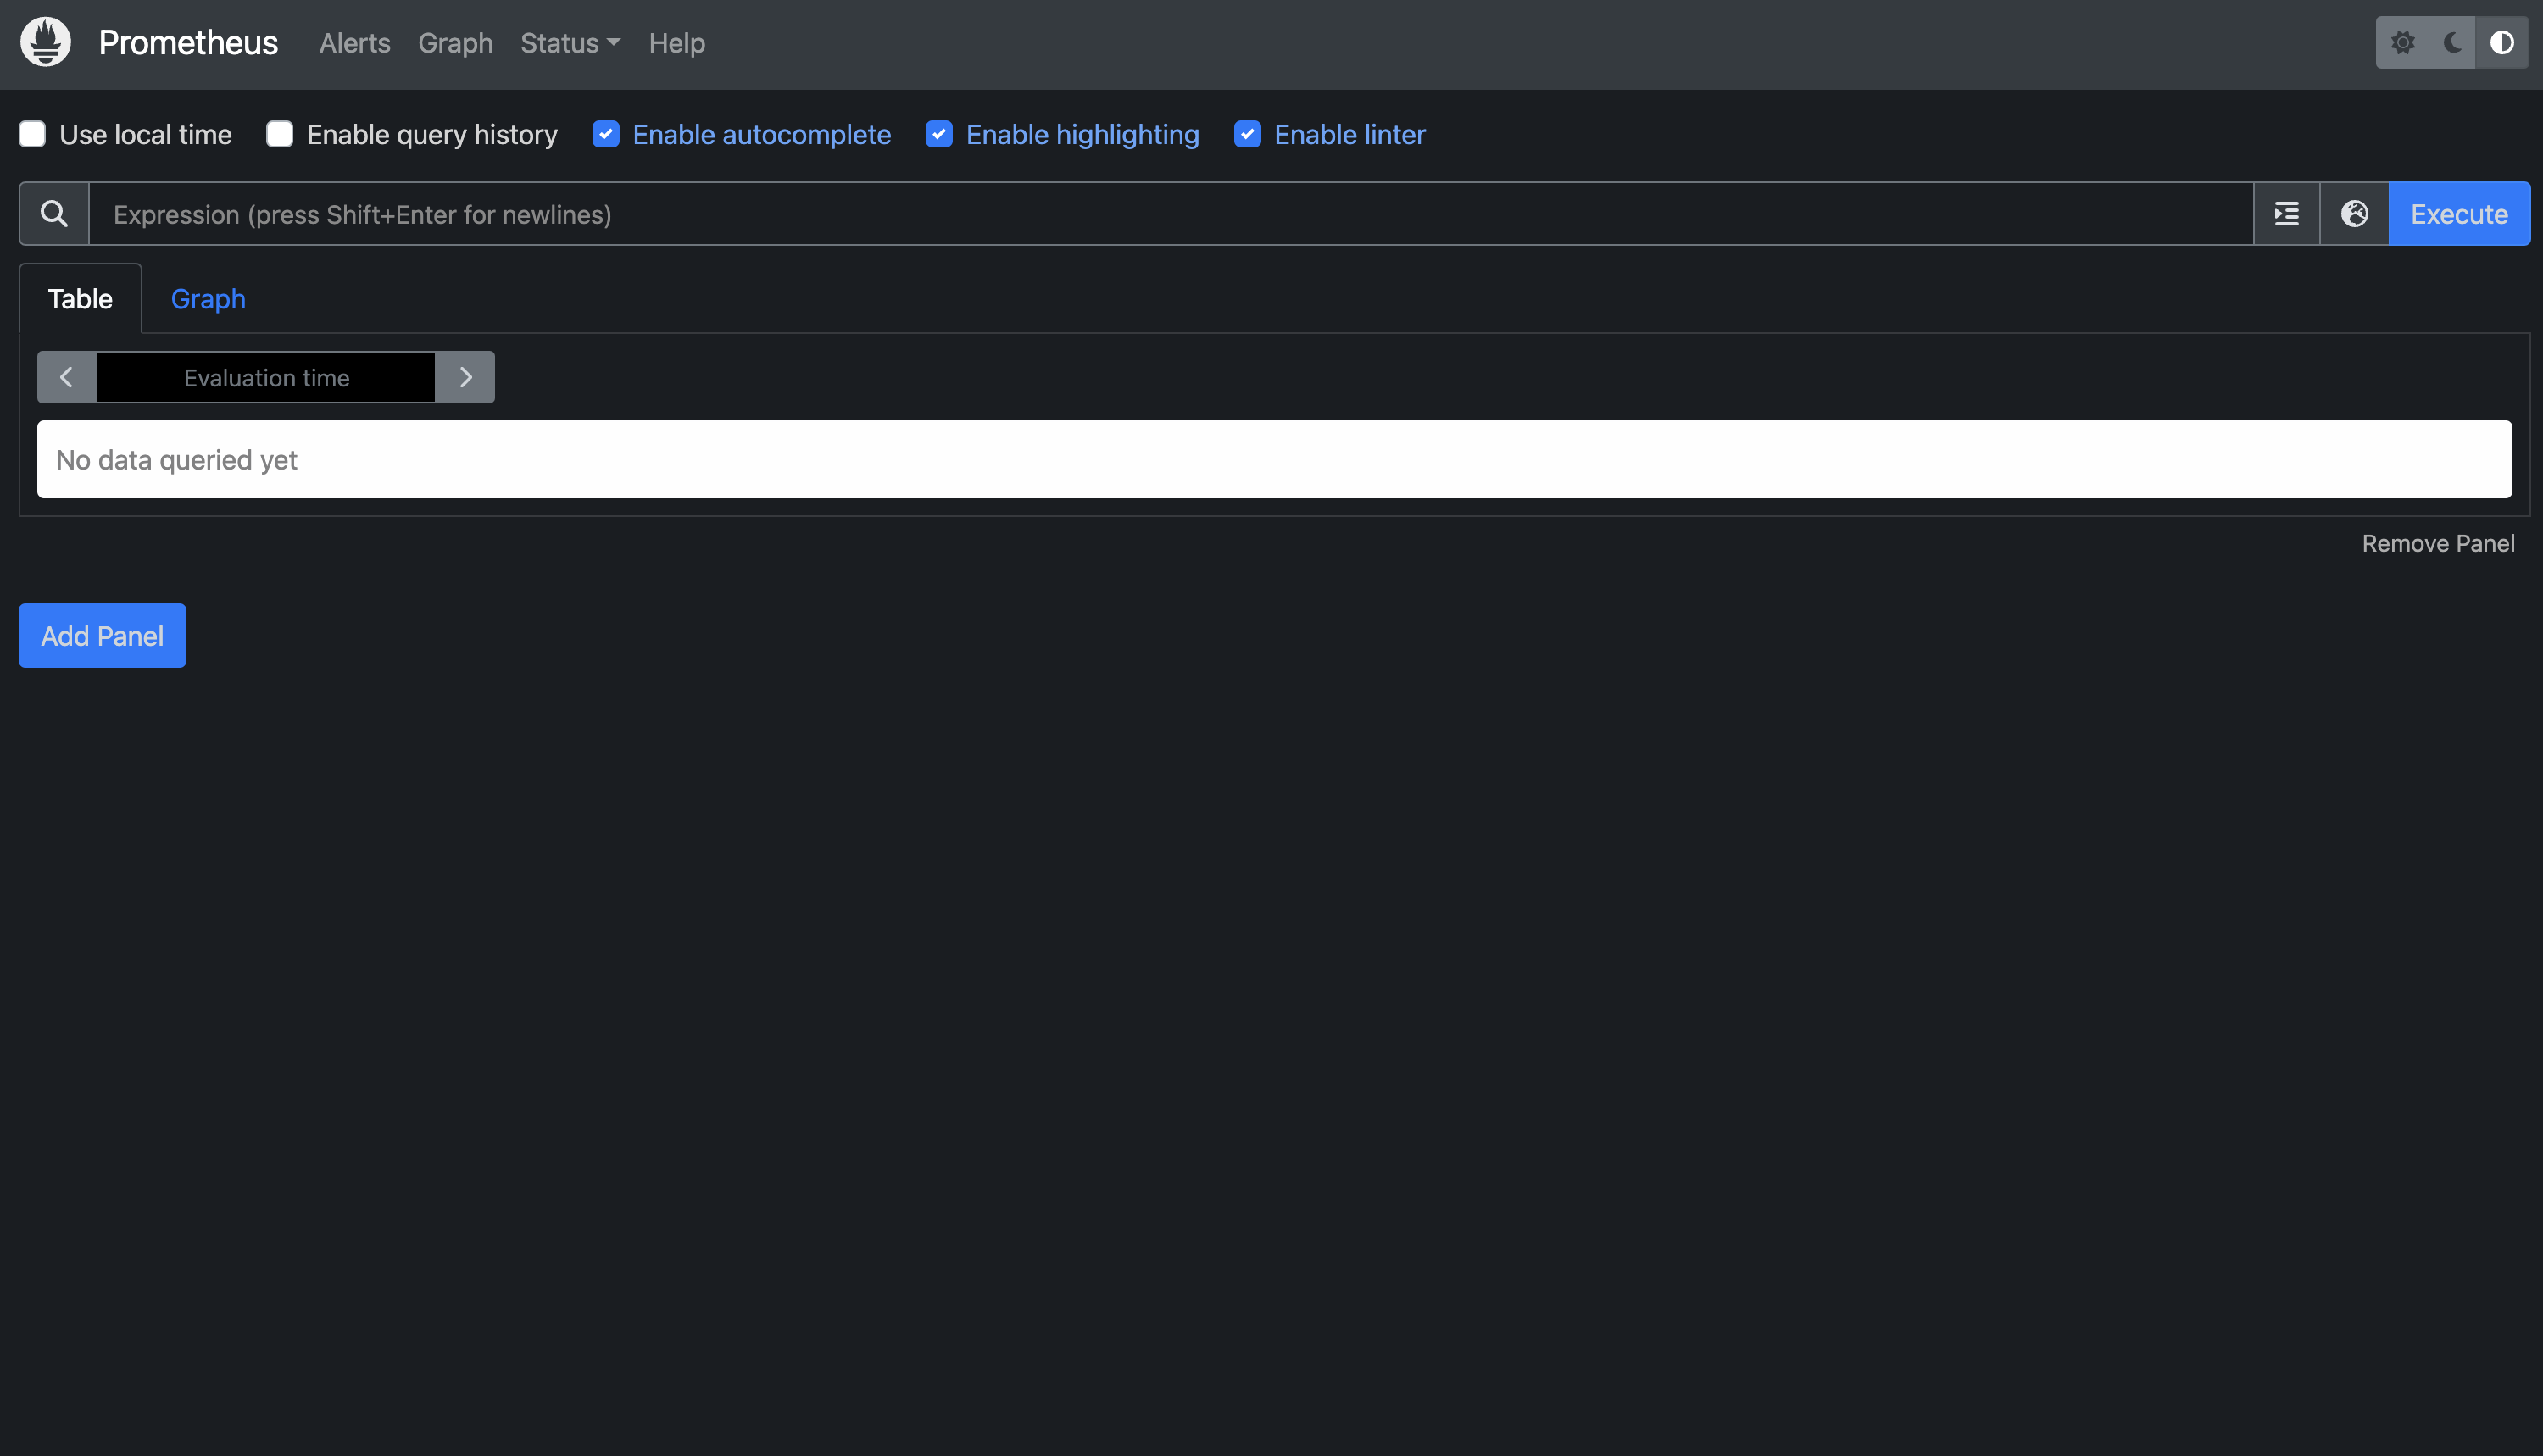This screenshot has width=2543, height=1456.
Task: Enable the Use local time checkbox
Action: coord(33,134)
